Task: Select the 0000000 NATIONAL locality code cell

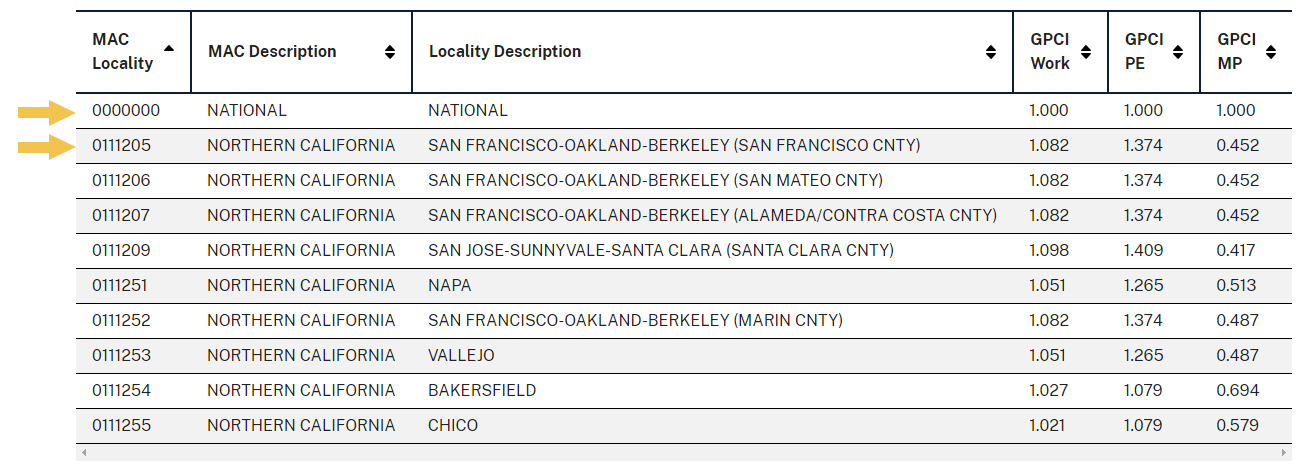Action: pyautogui.click(x=126, y=111)
